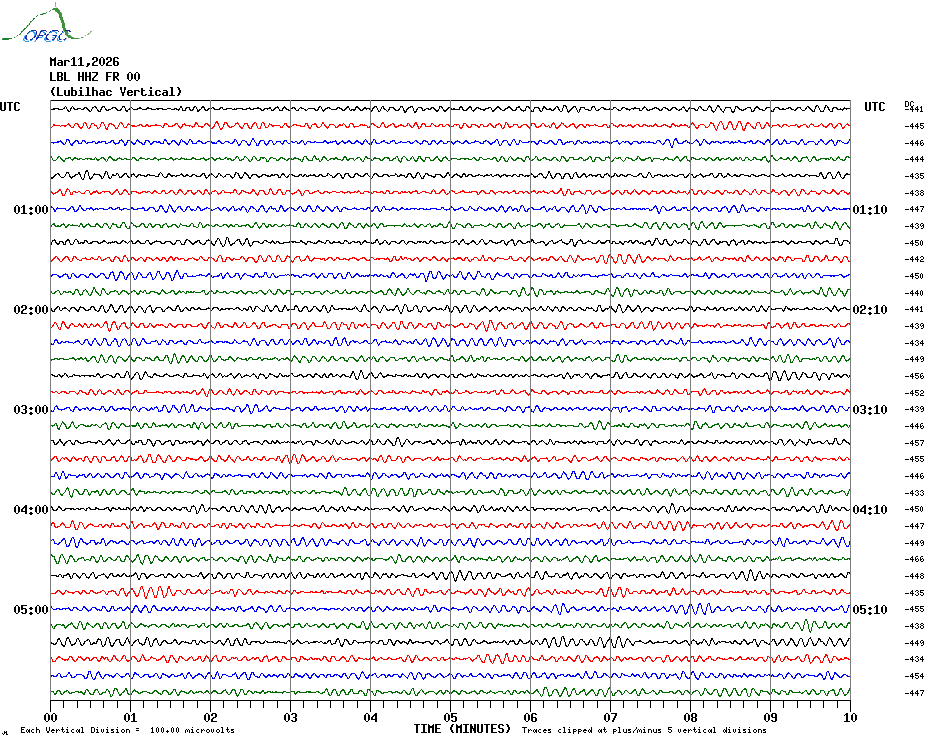
Task: Click the left UTC axis label
Action: pos(10,107)
